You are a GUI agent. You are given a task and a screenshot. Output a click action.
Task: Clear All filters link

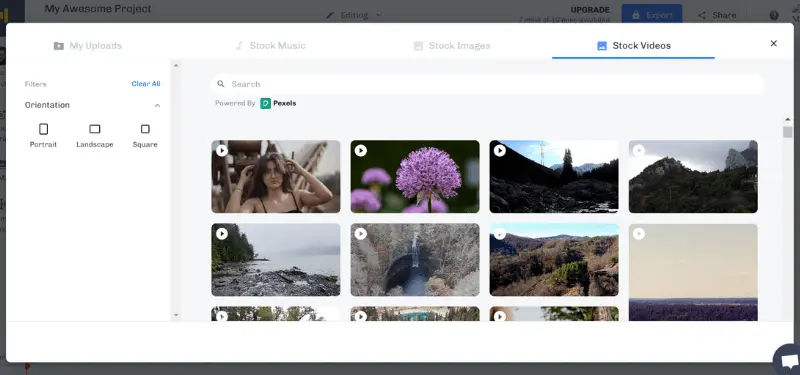pyautogui.click(x=146, y=84)
